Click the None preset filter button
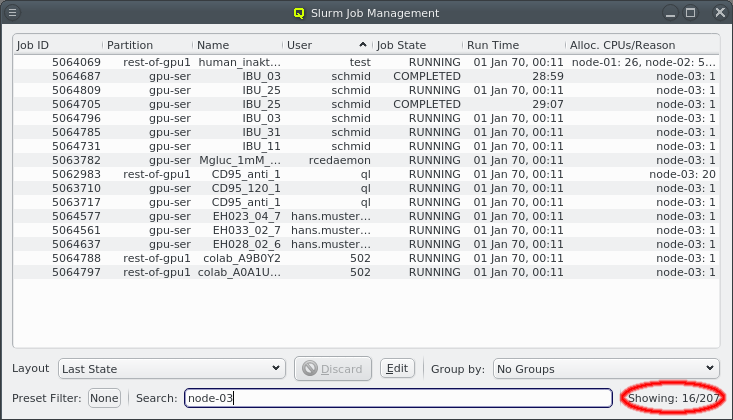Viewport: 733px width, 420px height. click(x=104, y=398)
